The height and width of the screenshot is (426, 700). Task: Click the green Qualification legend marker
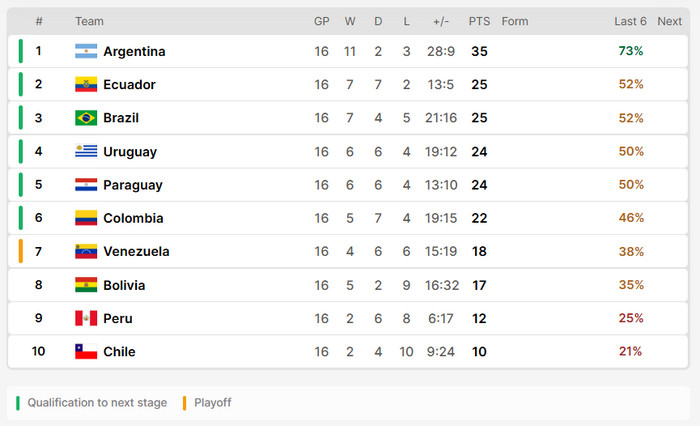tap(18, 403)
